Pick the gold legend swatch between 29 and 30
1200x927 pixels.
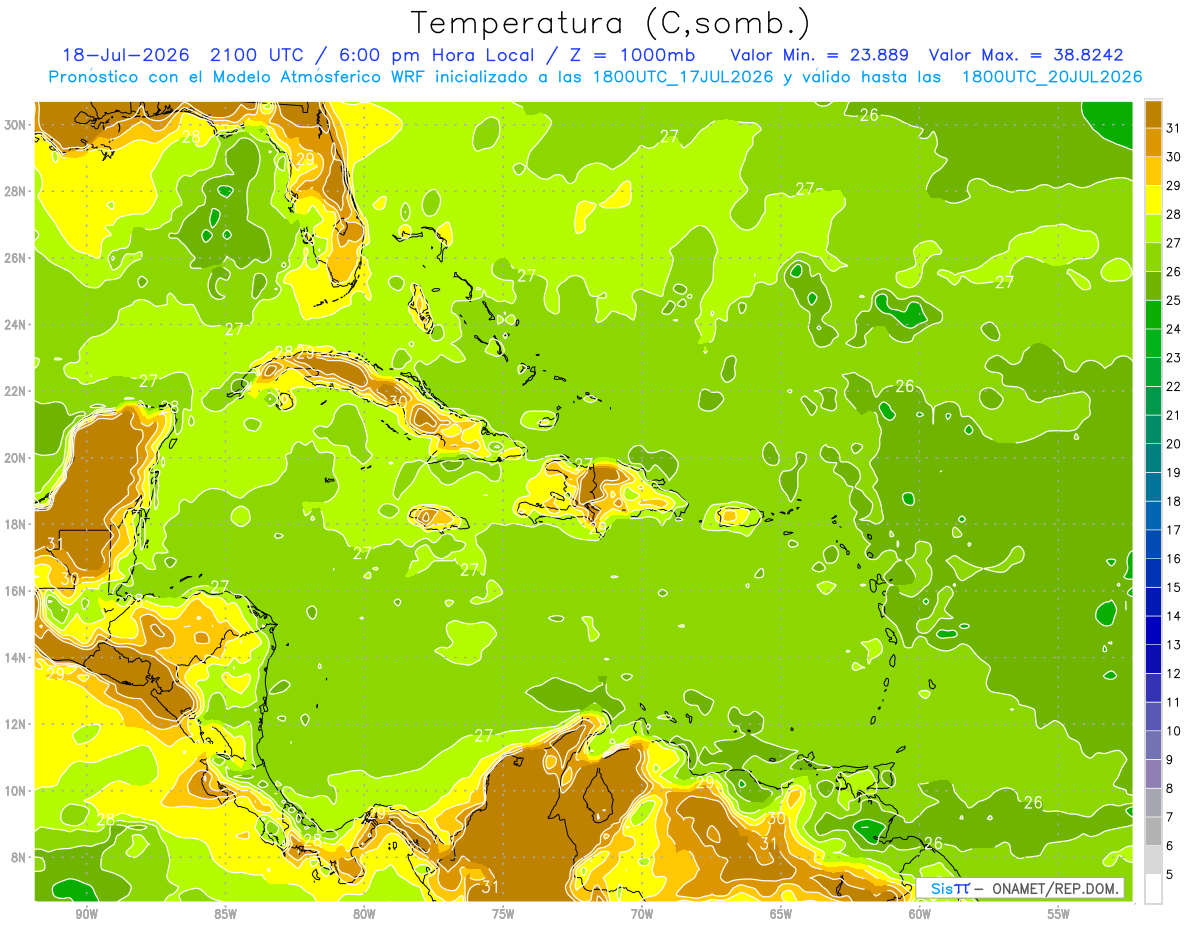[x=1153, y=171]
